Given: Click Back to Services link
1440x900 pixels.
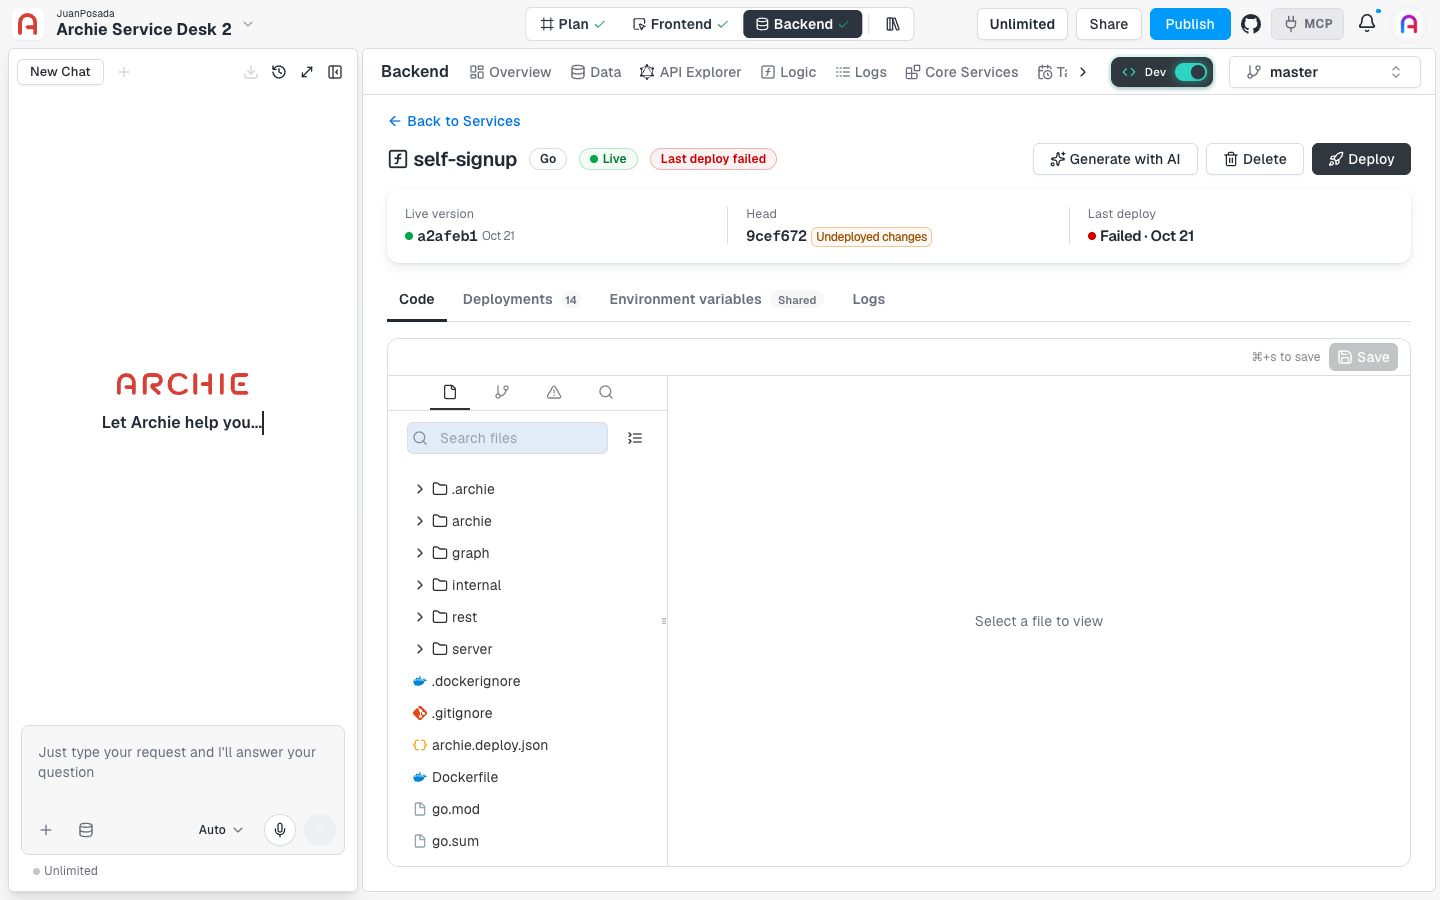Looking at the screenshot, I should click(x=455, y=121).
